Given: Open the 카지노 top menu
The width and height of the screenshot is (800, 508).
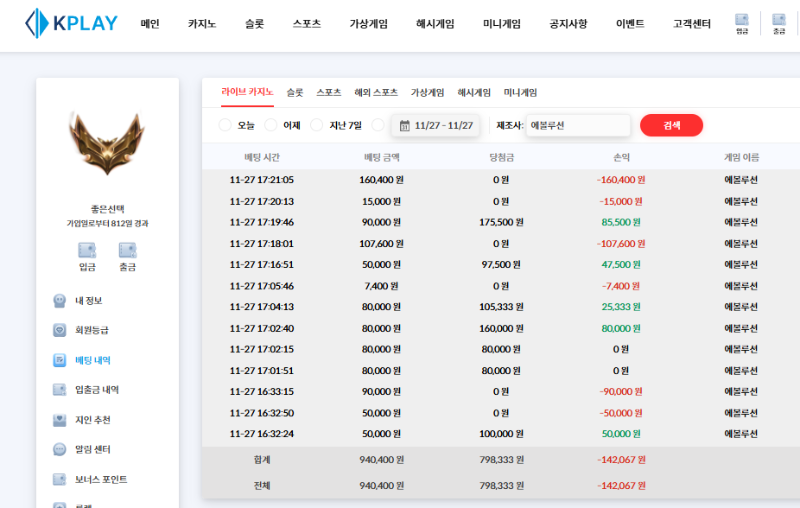Looking at the screenshot, I should point(202,23).
